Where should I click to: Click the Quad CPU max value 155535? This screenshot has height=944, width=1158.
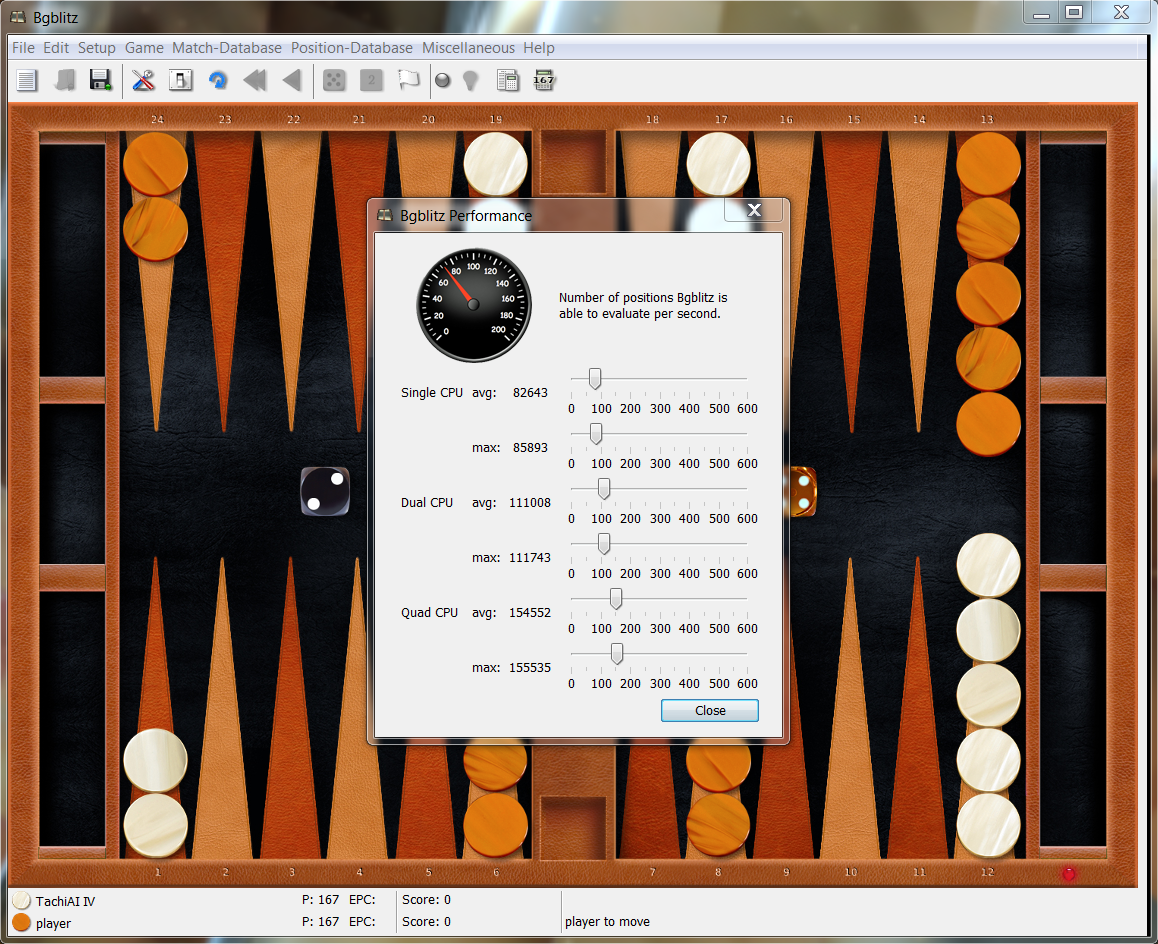530,668
